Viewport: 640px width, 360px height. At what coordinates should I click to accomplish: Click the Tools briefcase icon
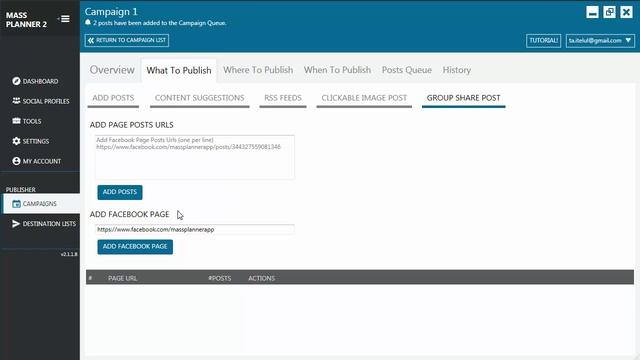(16, 121)
